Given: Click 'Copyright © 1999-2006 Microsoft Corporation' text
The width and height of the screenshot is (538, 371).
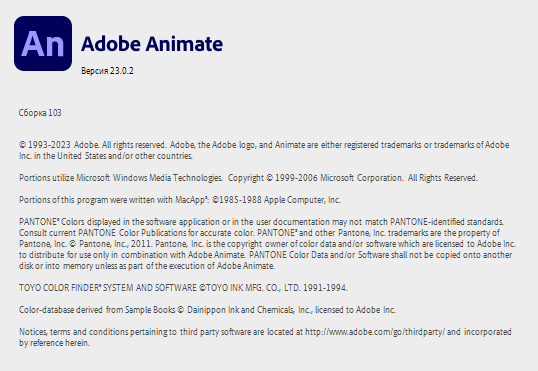Looking at the screenshot, I should pyautogui.click(x=316, y=178).
